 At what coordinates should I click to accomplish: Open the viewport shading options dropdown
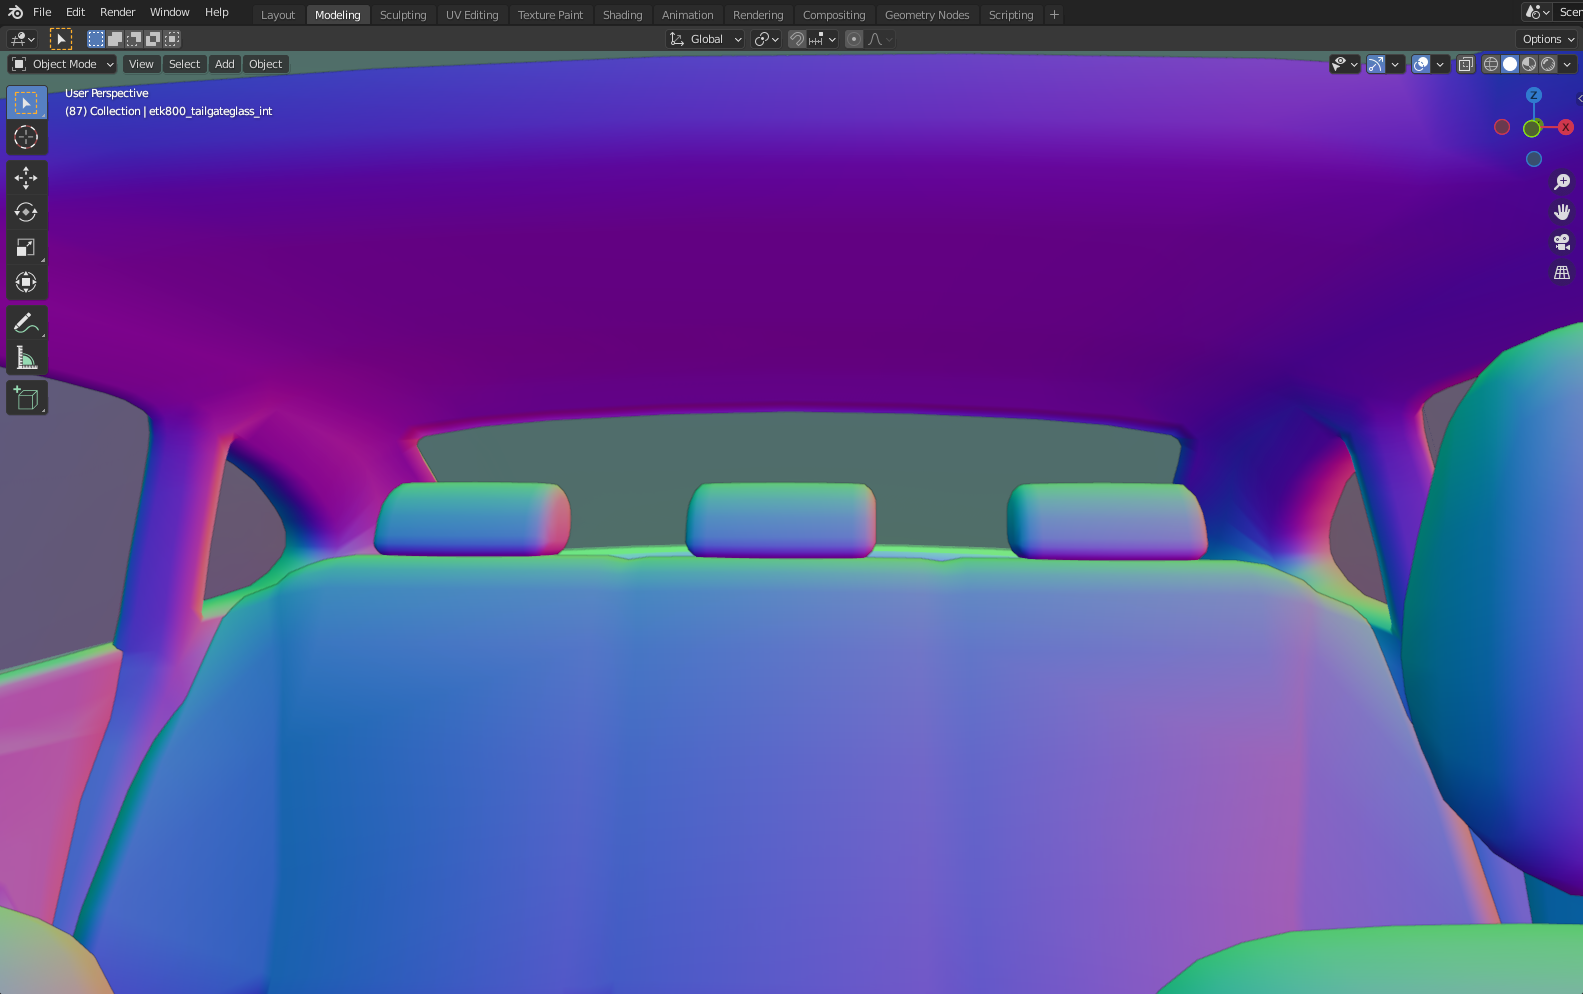1567,64
